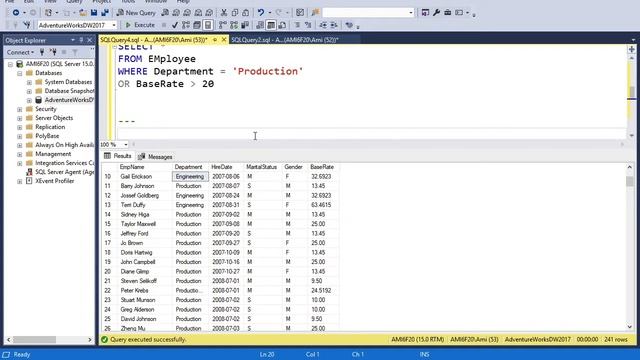Save the current query with the disk icon
The height and width of the screenshot is (360, 640).
tap(94, 13)
